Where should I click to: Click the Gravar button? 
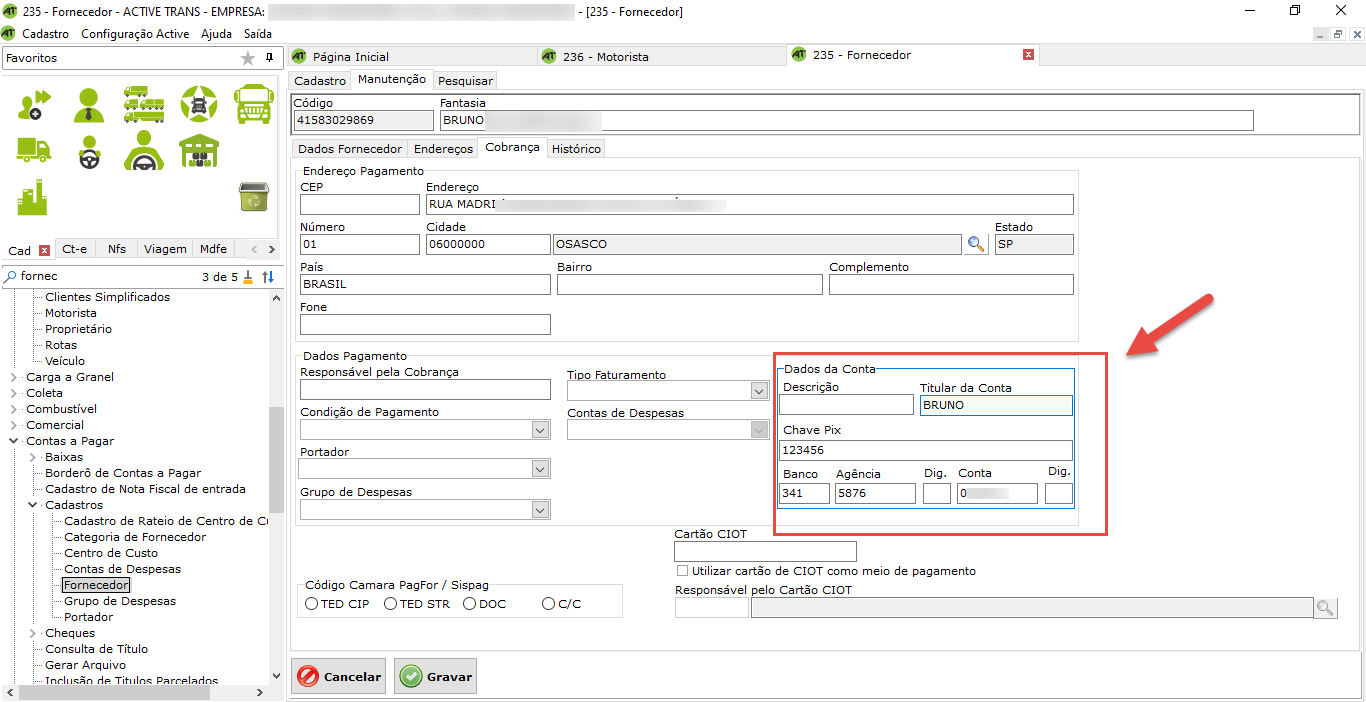tap(435, 677)
